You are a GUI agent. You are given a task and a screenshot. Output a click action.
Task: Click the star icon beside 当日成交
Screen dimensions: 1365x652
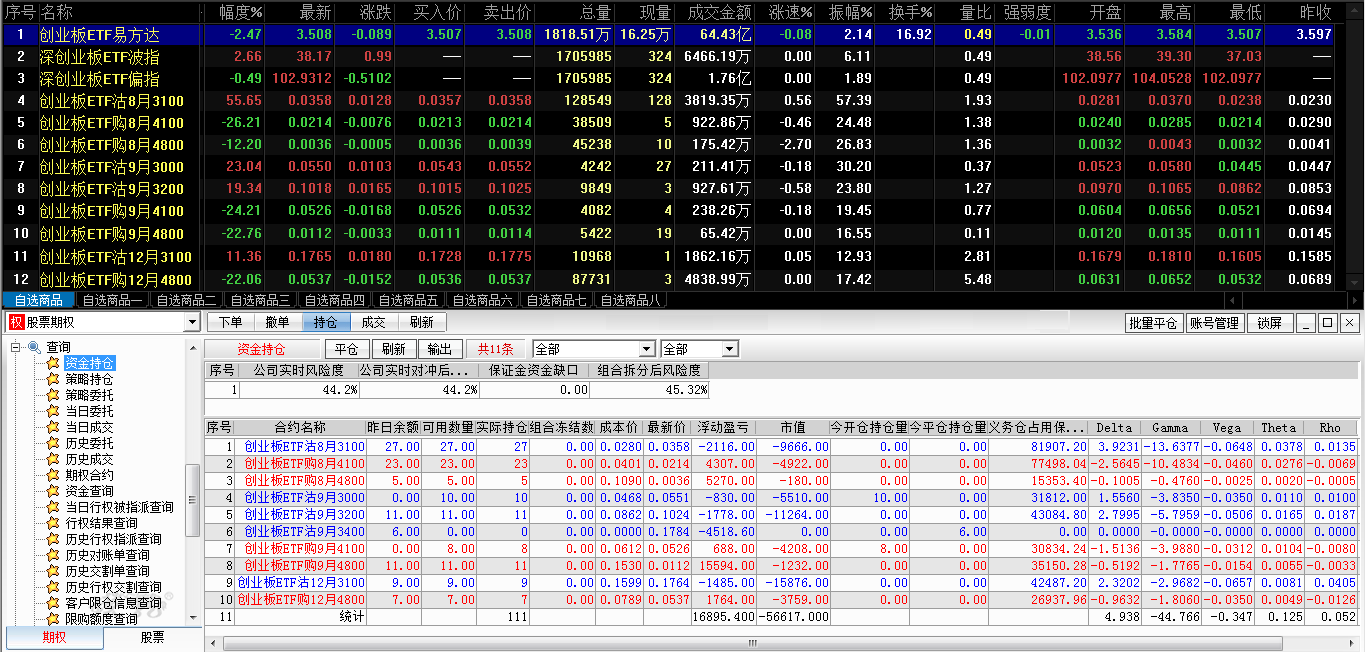tap(53, 427)
